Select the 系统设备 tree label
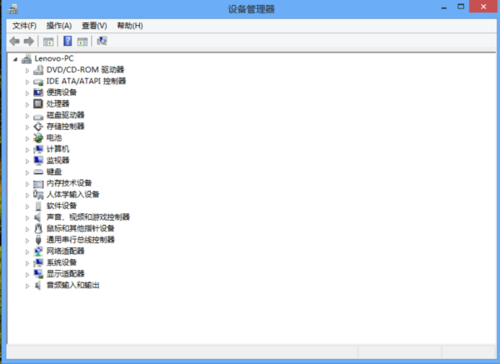 (61, 262)
